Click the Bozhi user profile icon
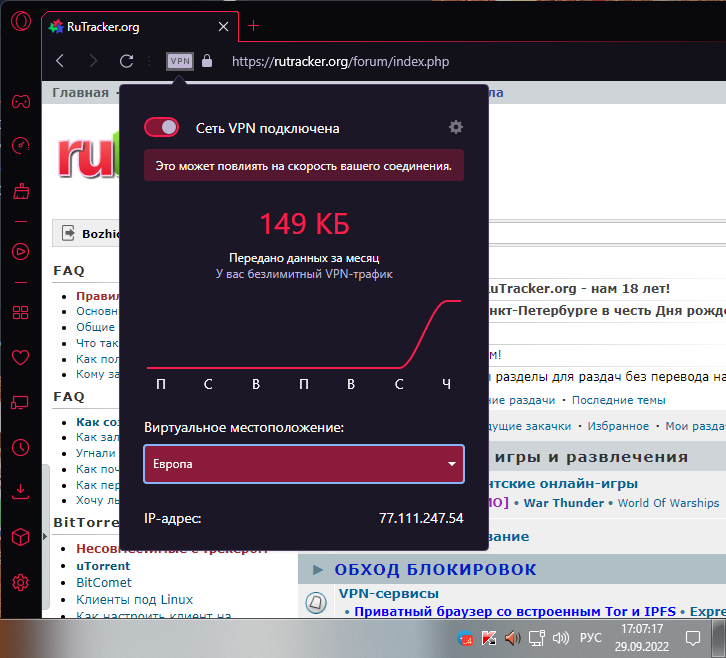Image resolution: width=726 pixels, height=658 pixels. tap(68, 233)
